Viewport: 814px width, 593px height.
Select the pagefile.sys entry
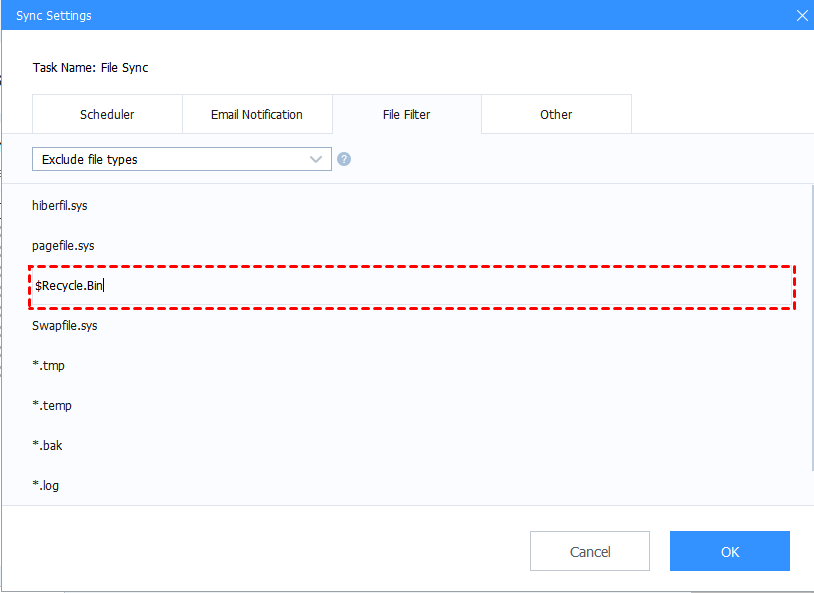tap(63, 246)
